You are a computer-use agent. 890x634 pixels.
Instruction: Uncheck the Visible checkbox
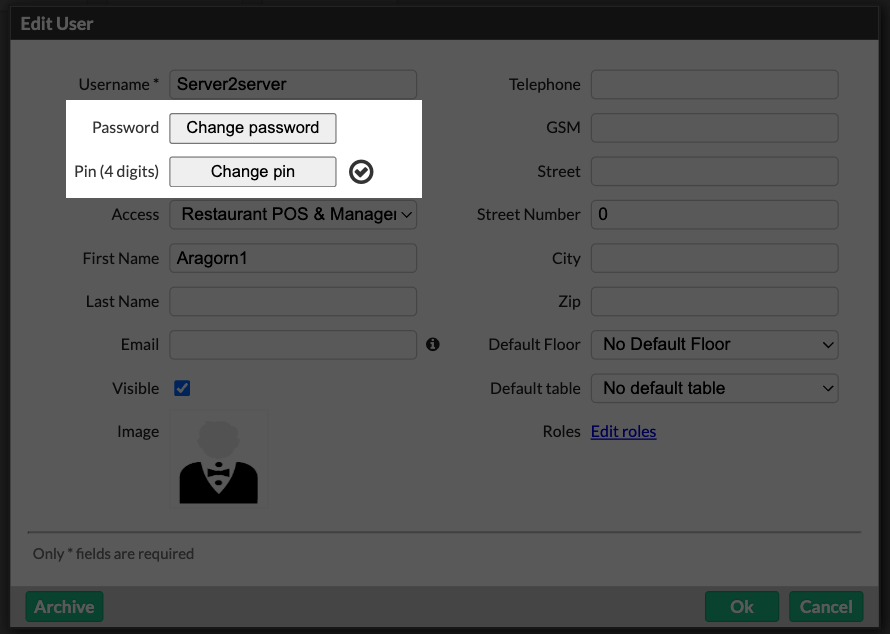[x=182, y=388]
